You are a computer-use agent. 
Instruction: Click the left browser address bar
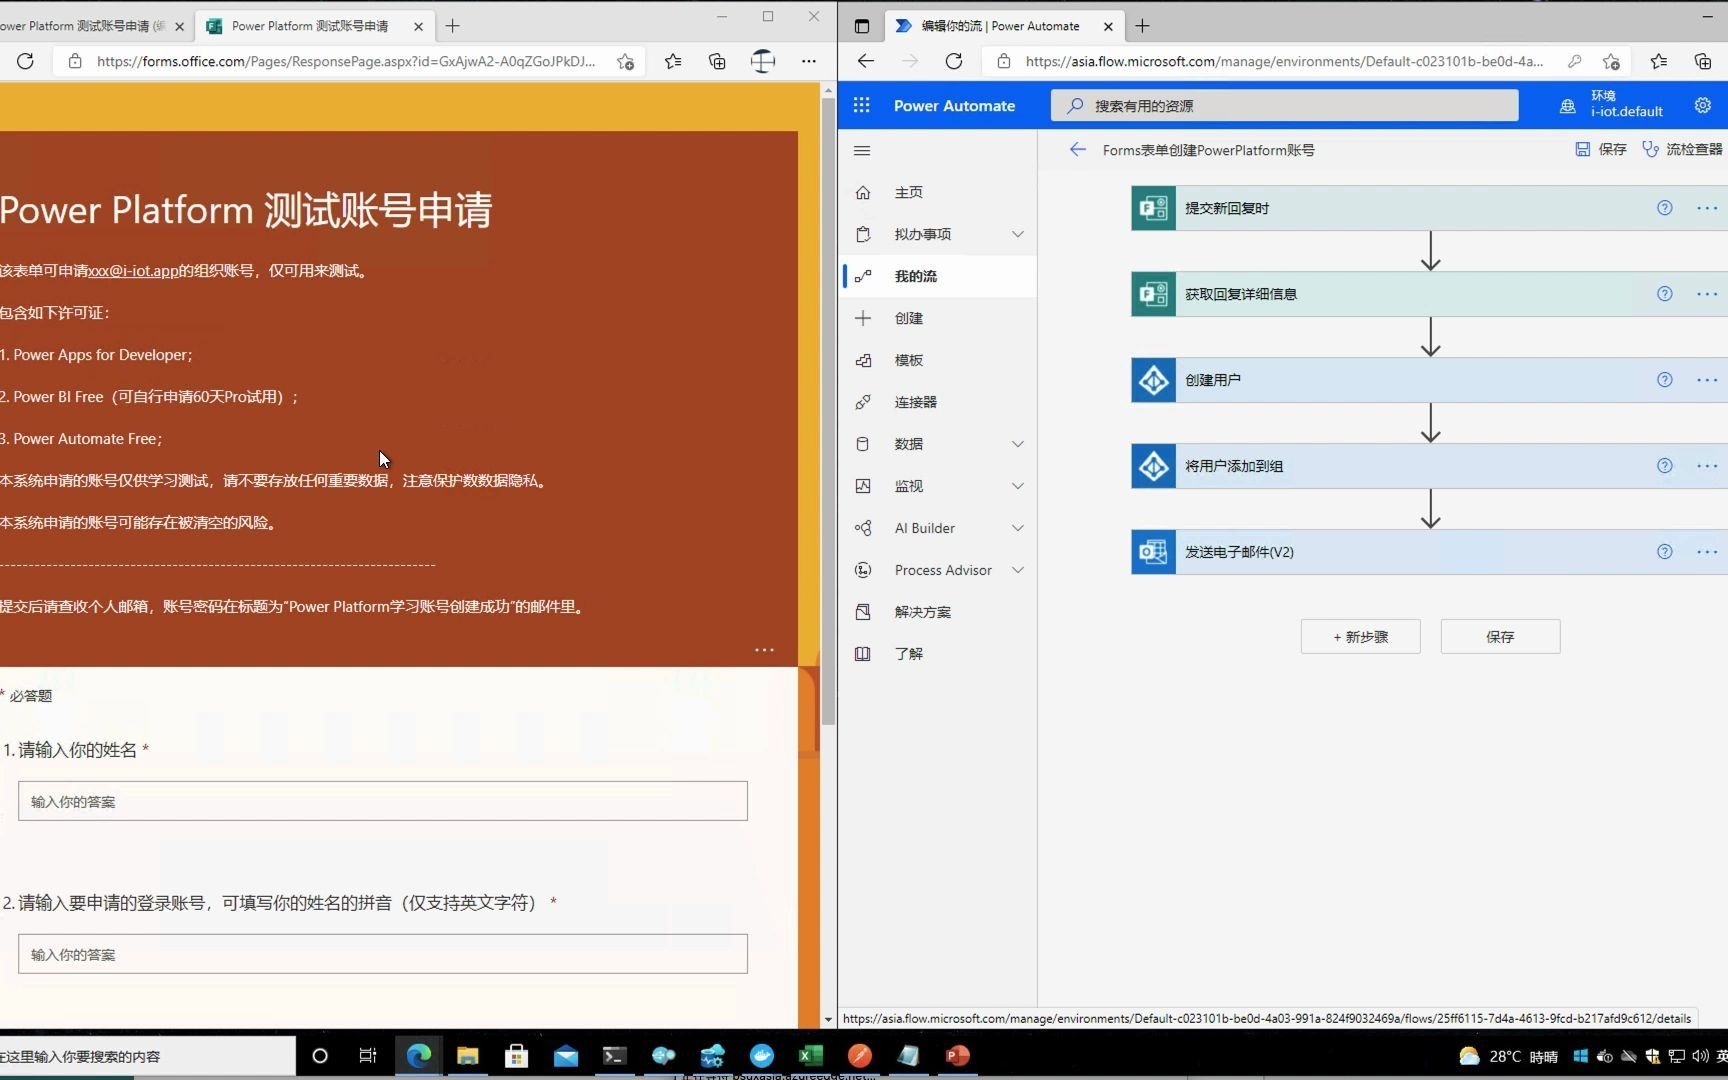(x=346, y=61)
